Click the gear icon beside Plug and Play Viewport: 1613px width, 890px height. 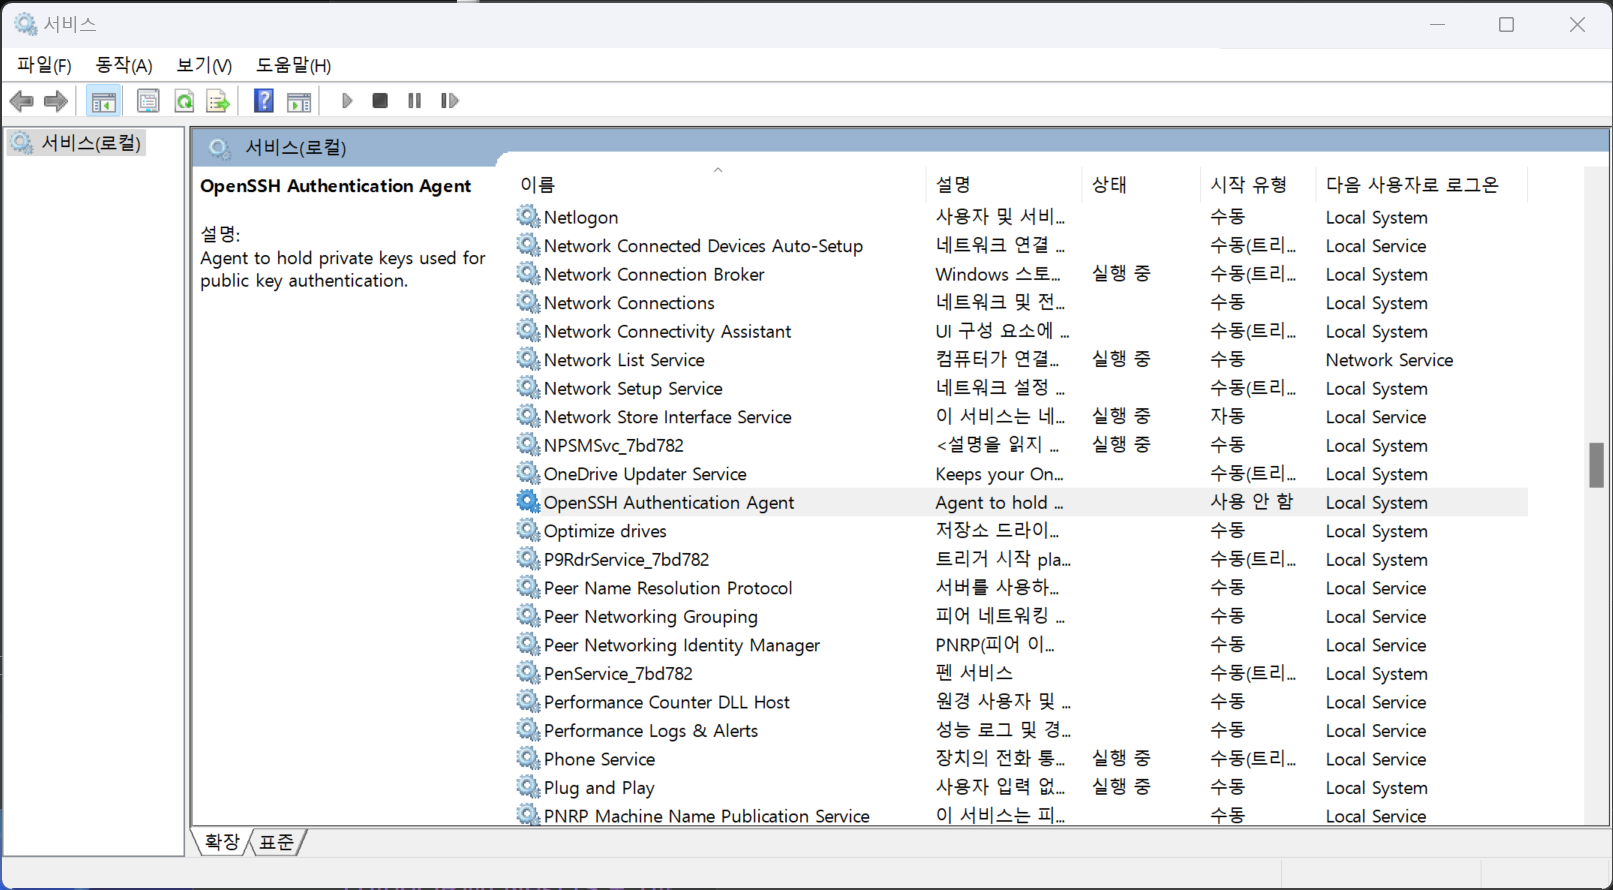[x=528, y=787]
